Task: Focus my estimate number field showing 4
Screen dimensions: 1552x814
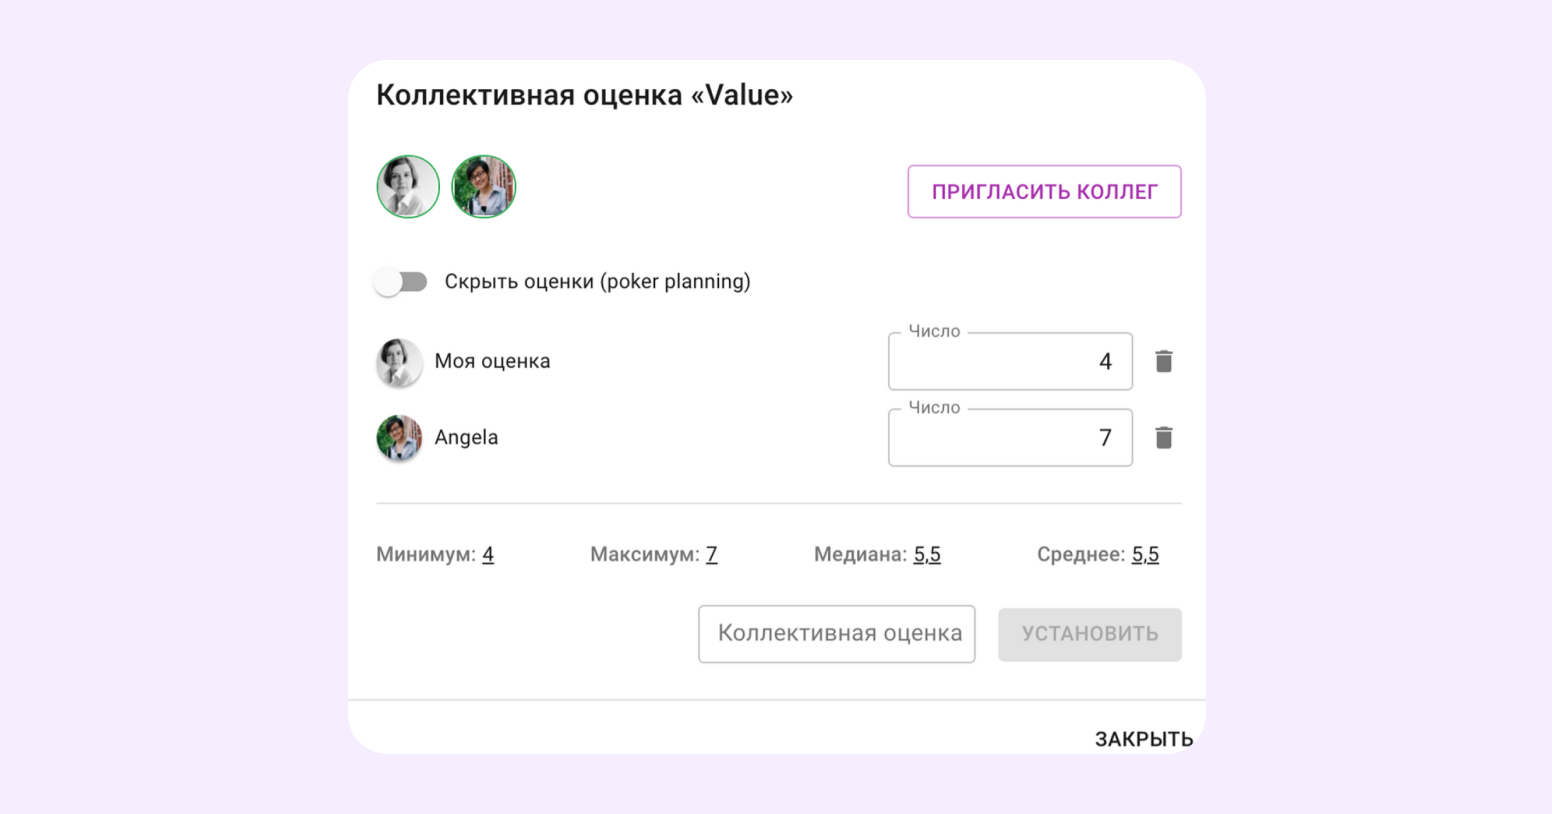Action: [1010, 362]
